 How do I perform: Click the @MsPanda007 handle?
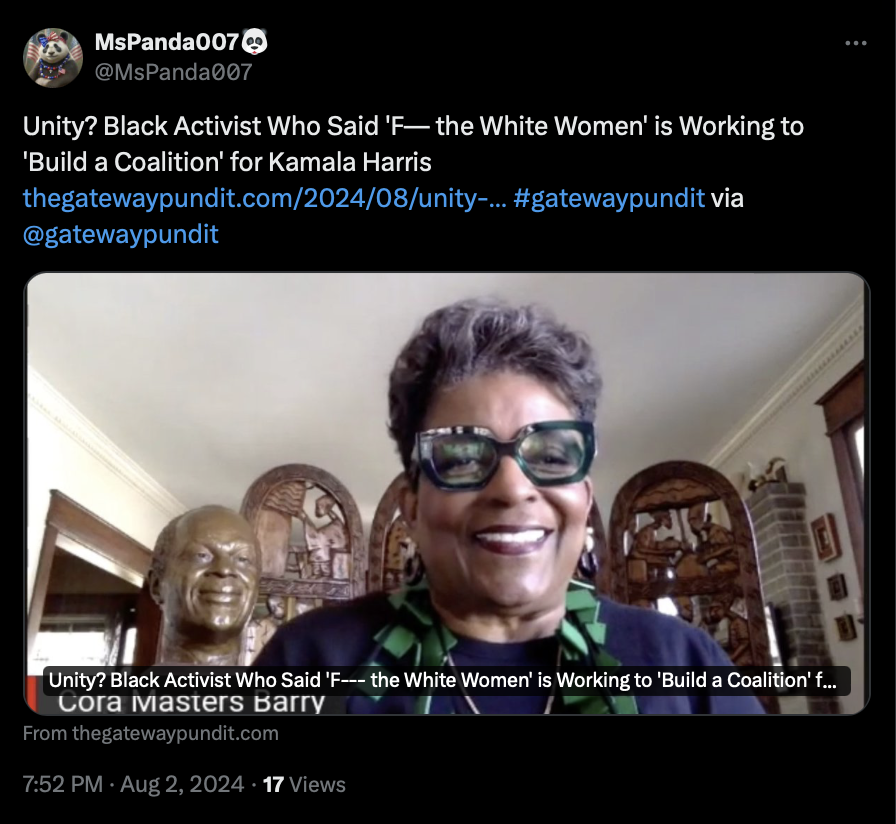[x=173, y=72]
